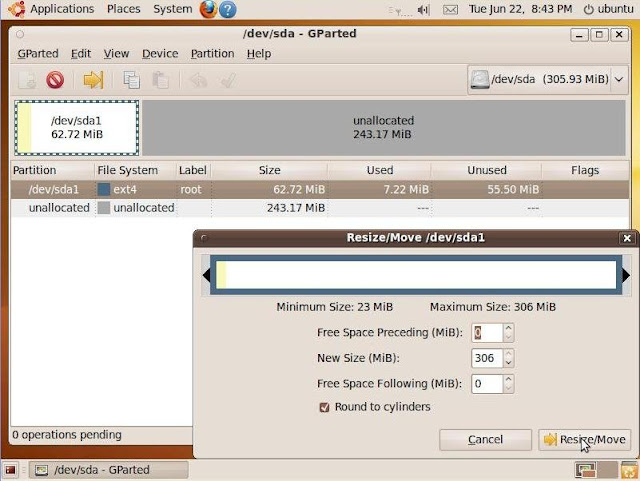Click the Label column header
This screenshot has height=481, width=640.
pos(193,170)
